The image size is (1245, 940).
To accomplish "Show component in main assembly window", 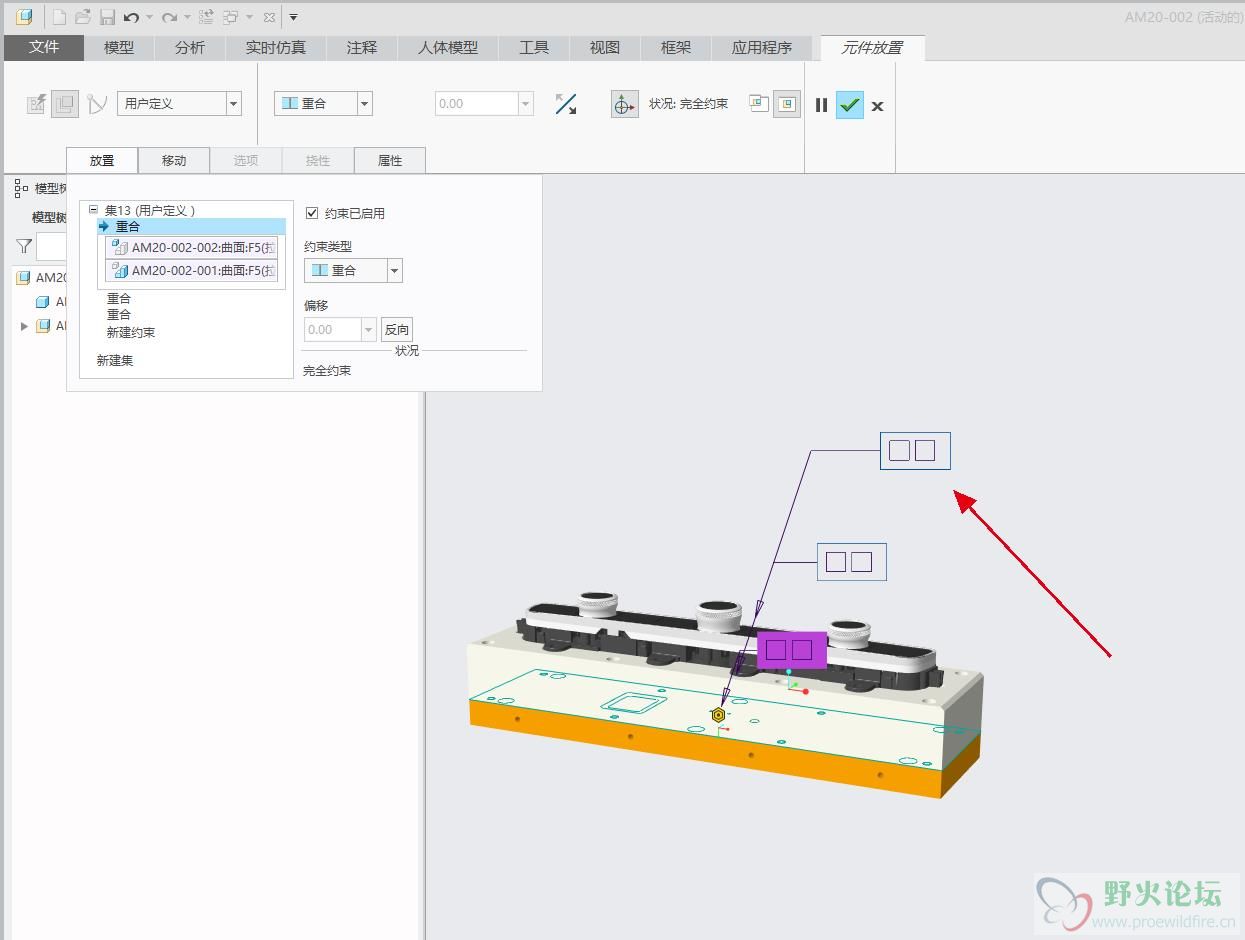I will [x=787, y=104].
